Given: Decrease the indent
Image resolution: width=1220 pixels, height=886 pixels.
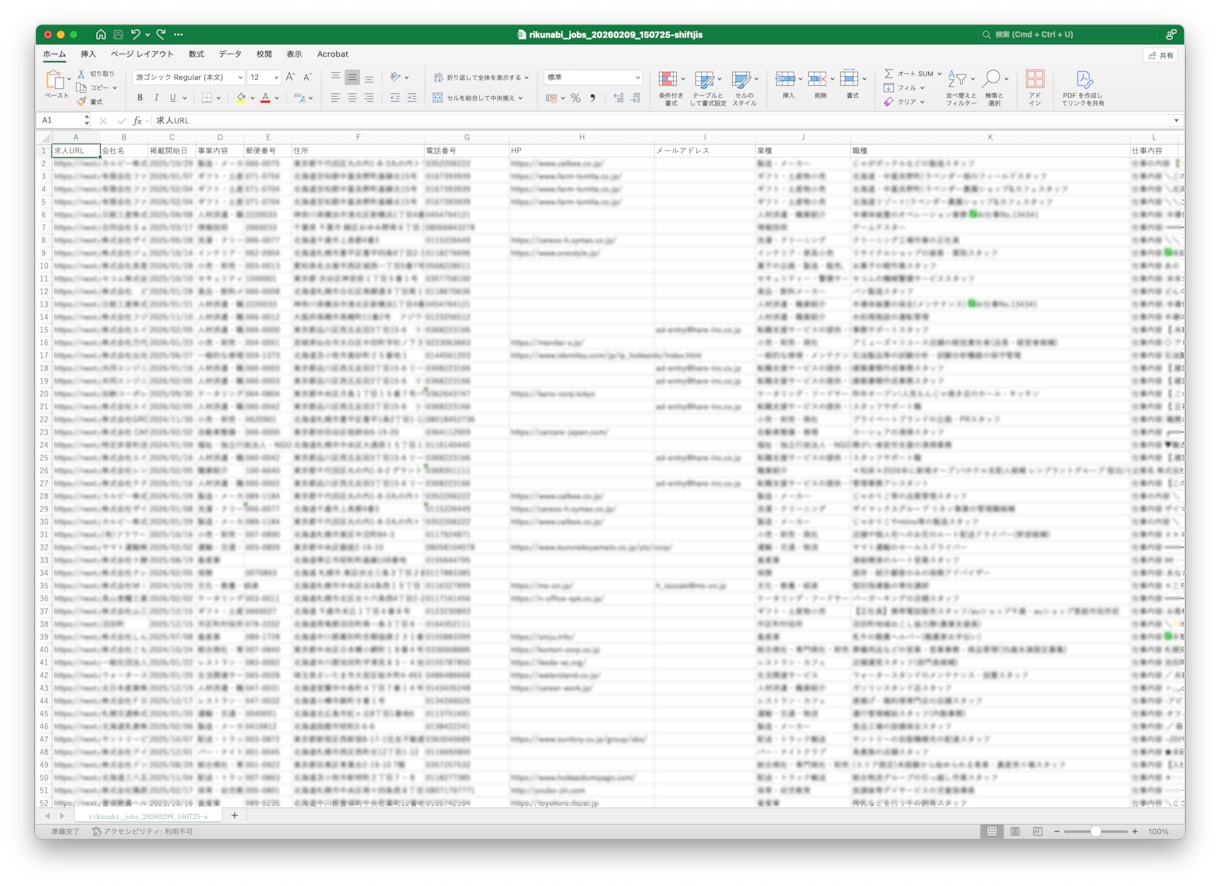Looking at the screenshot, I should [394, 98].
